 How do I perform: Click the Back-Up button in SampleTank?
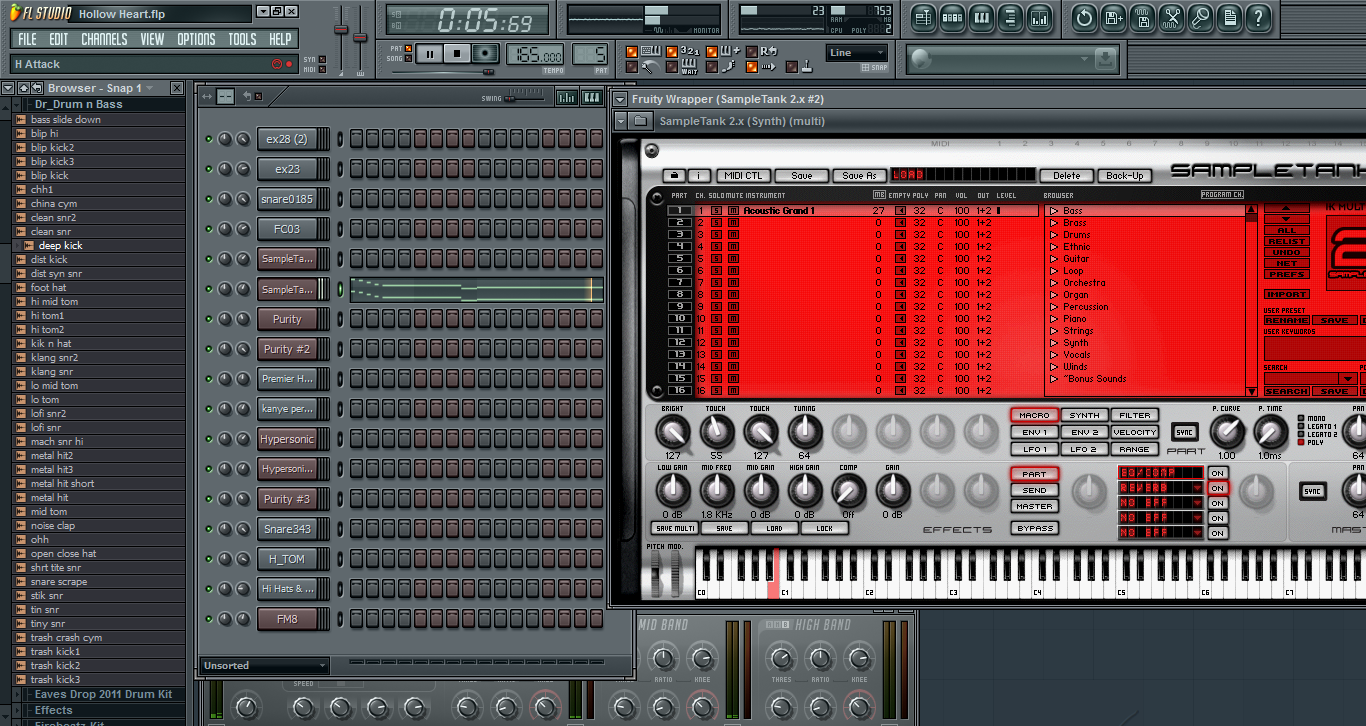pyautogui.click(x=1124, y=176)
